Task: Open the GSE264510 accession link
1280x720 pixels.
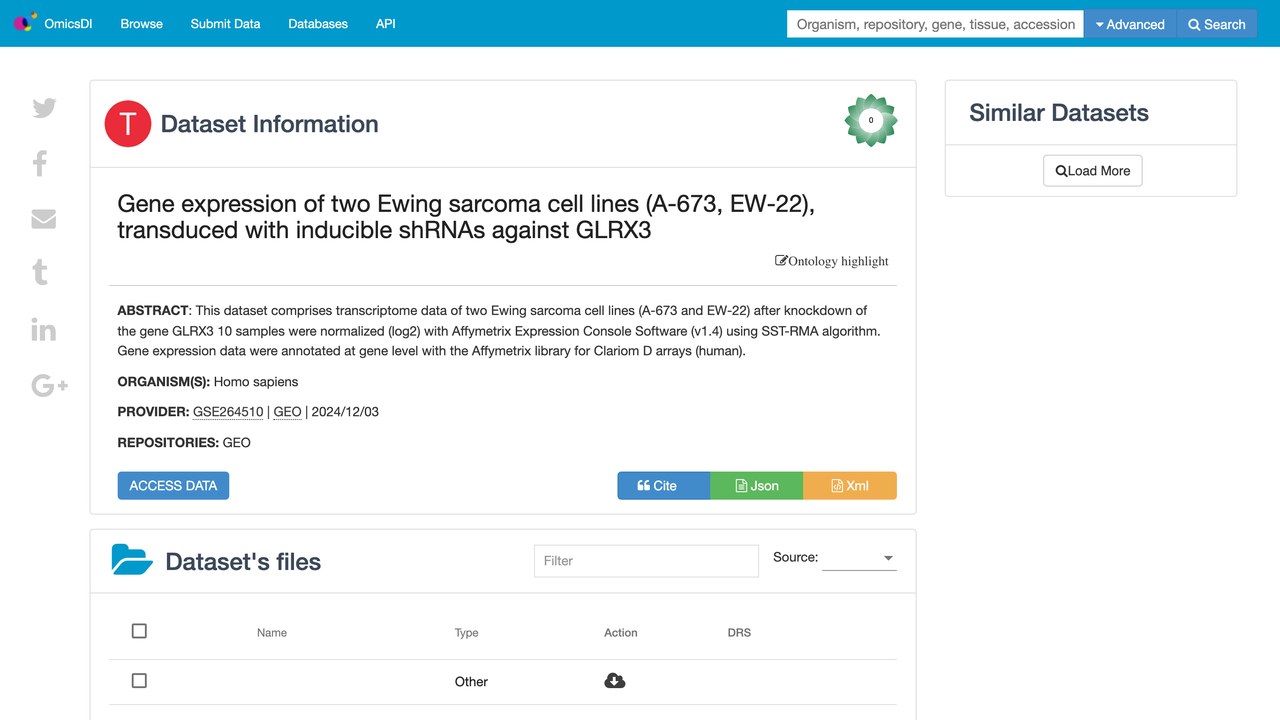Action: click(228, 412)
